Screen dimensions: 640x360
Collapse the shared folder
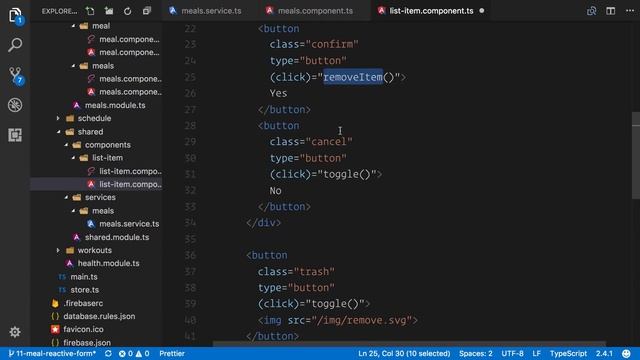(59, 132)
